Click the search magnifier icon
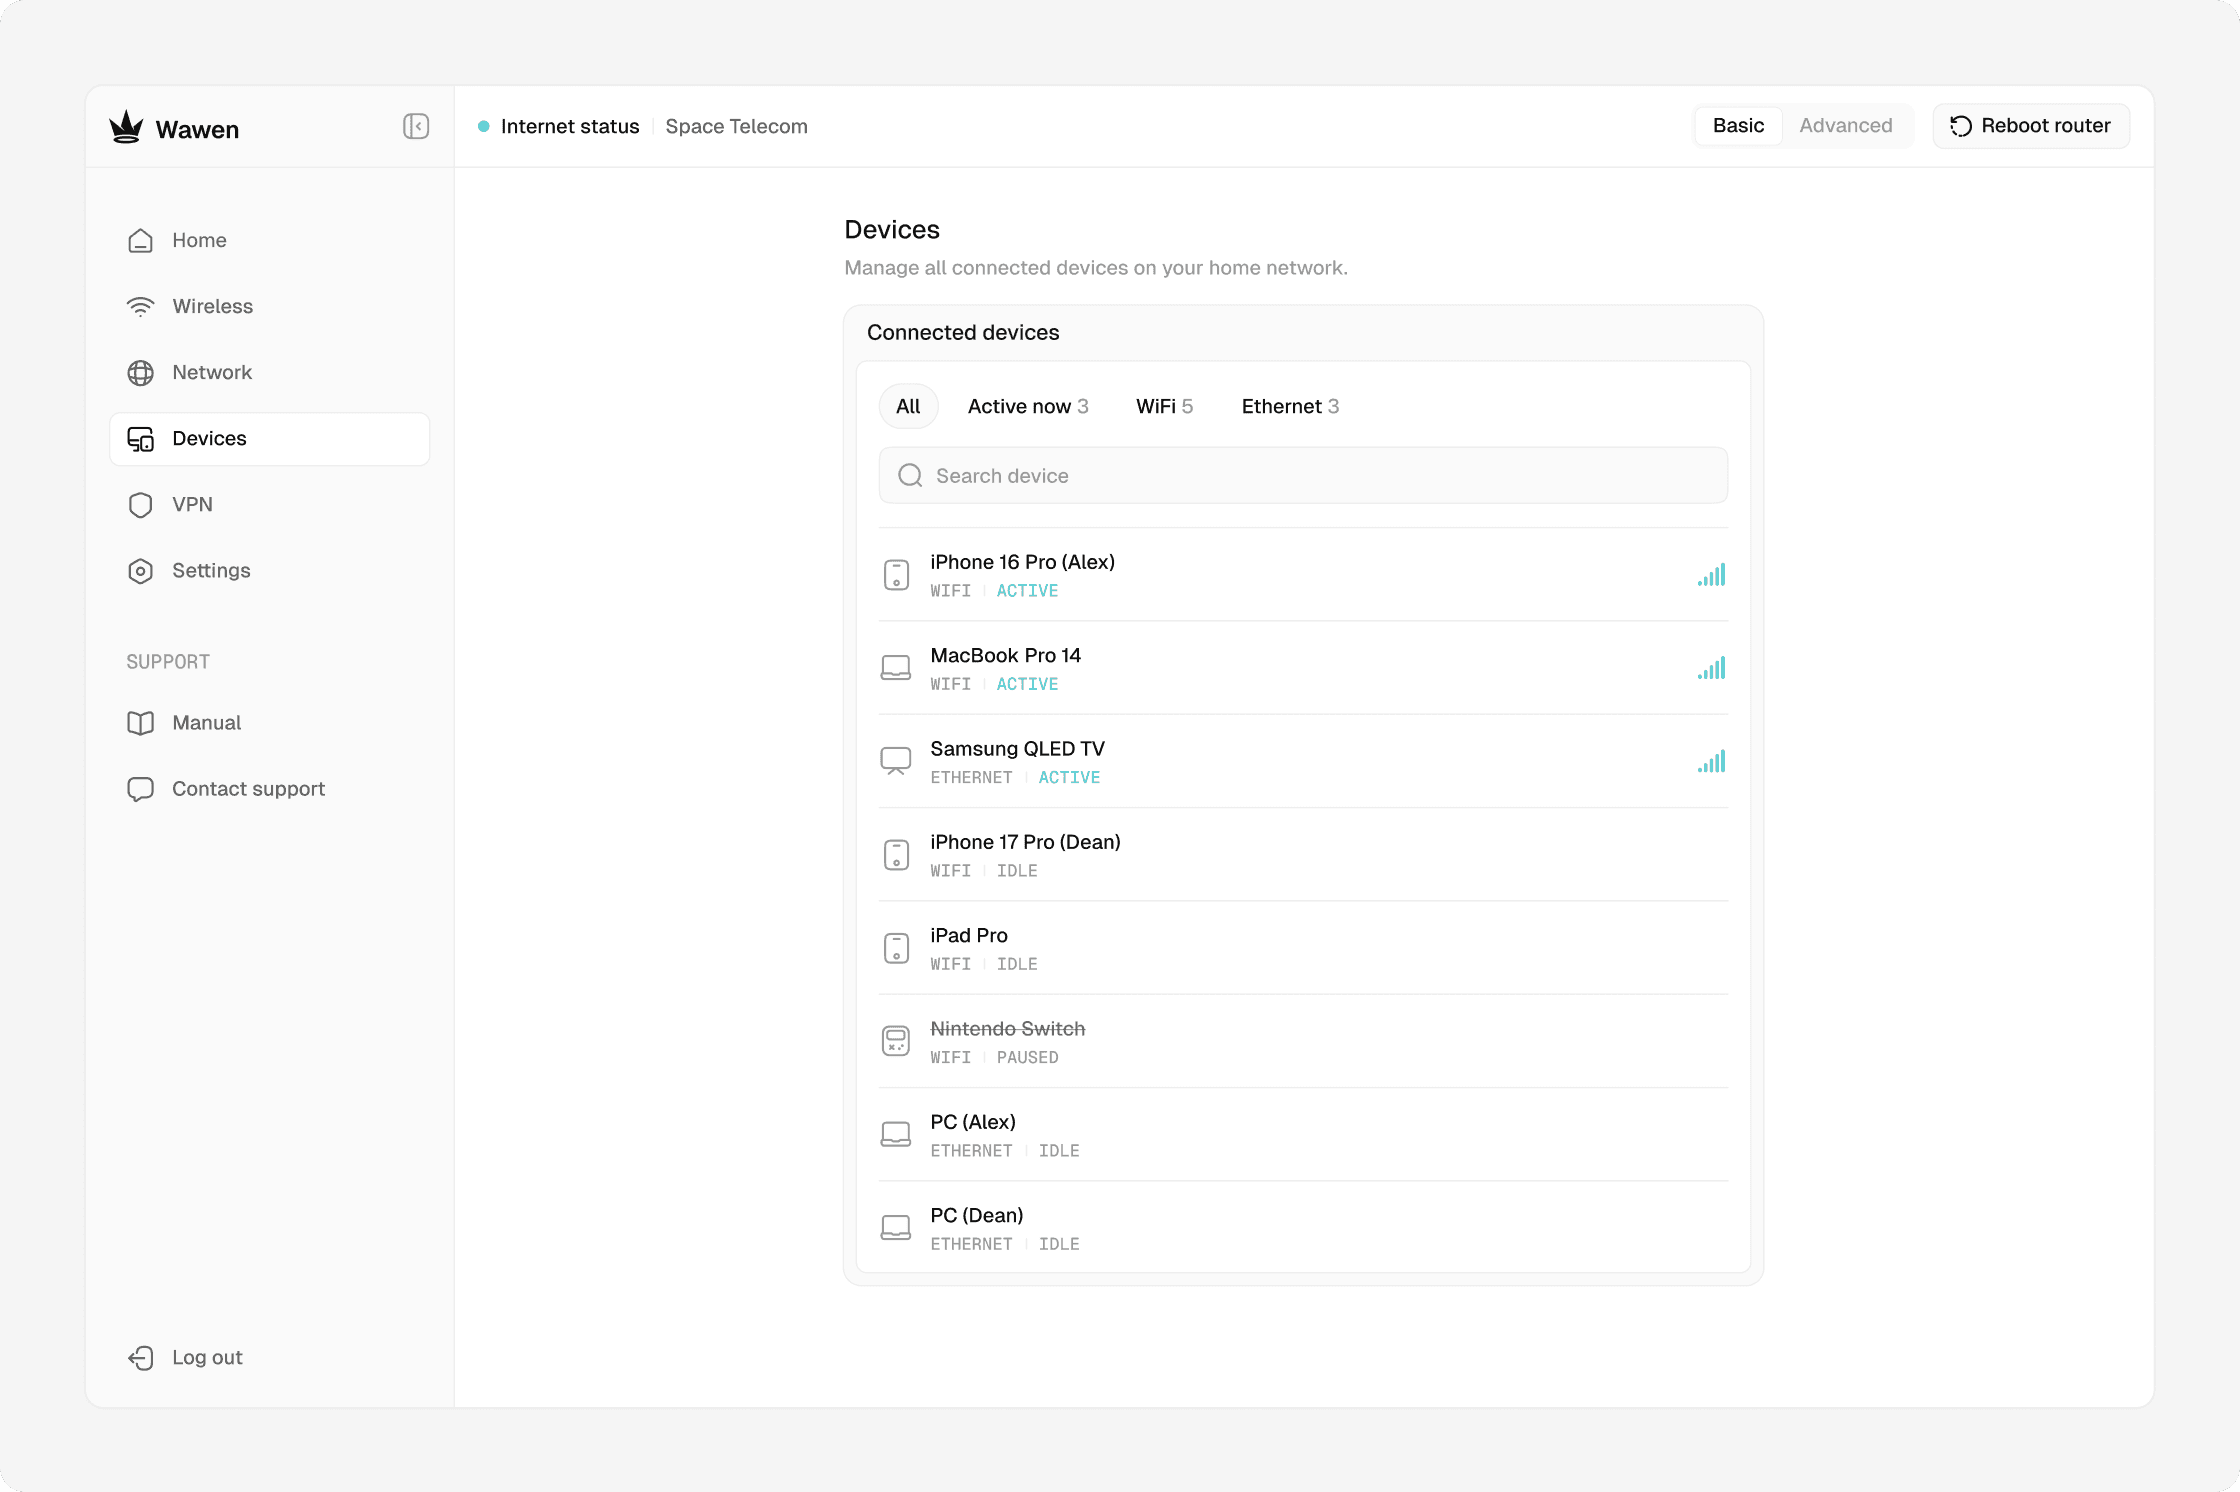The height and width of the screenshot is (1492, 2240). (910, 476)
